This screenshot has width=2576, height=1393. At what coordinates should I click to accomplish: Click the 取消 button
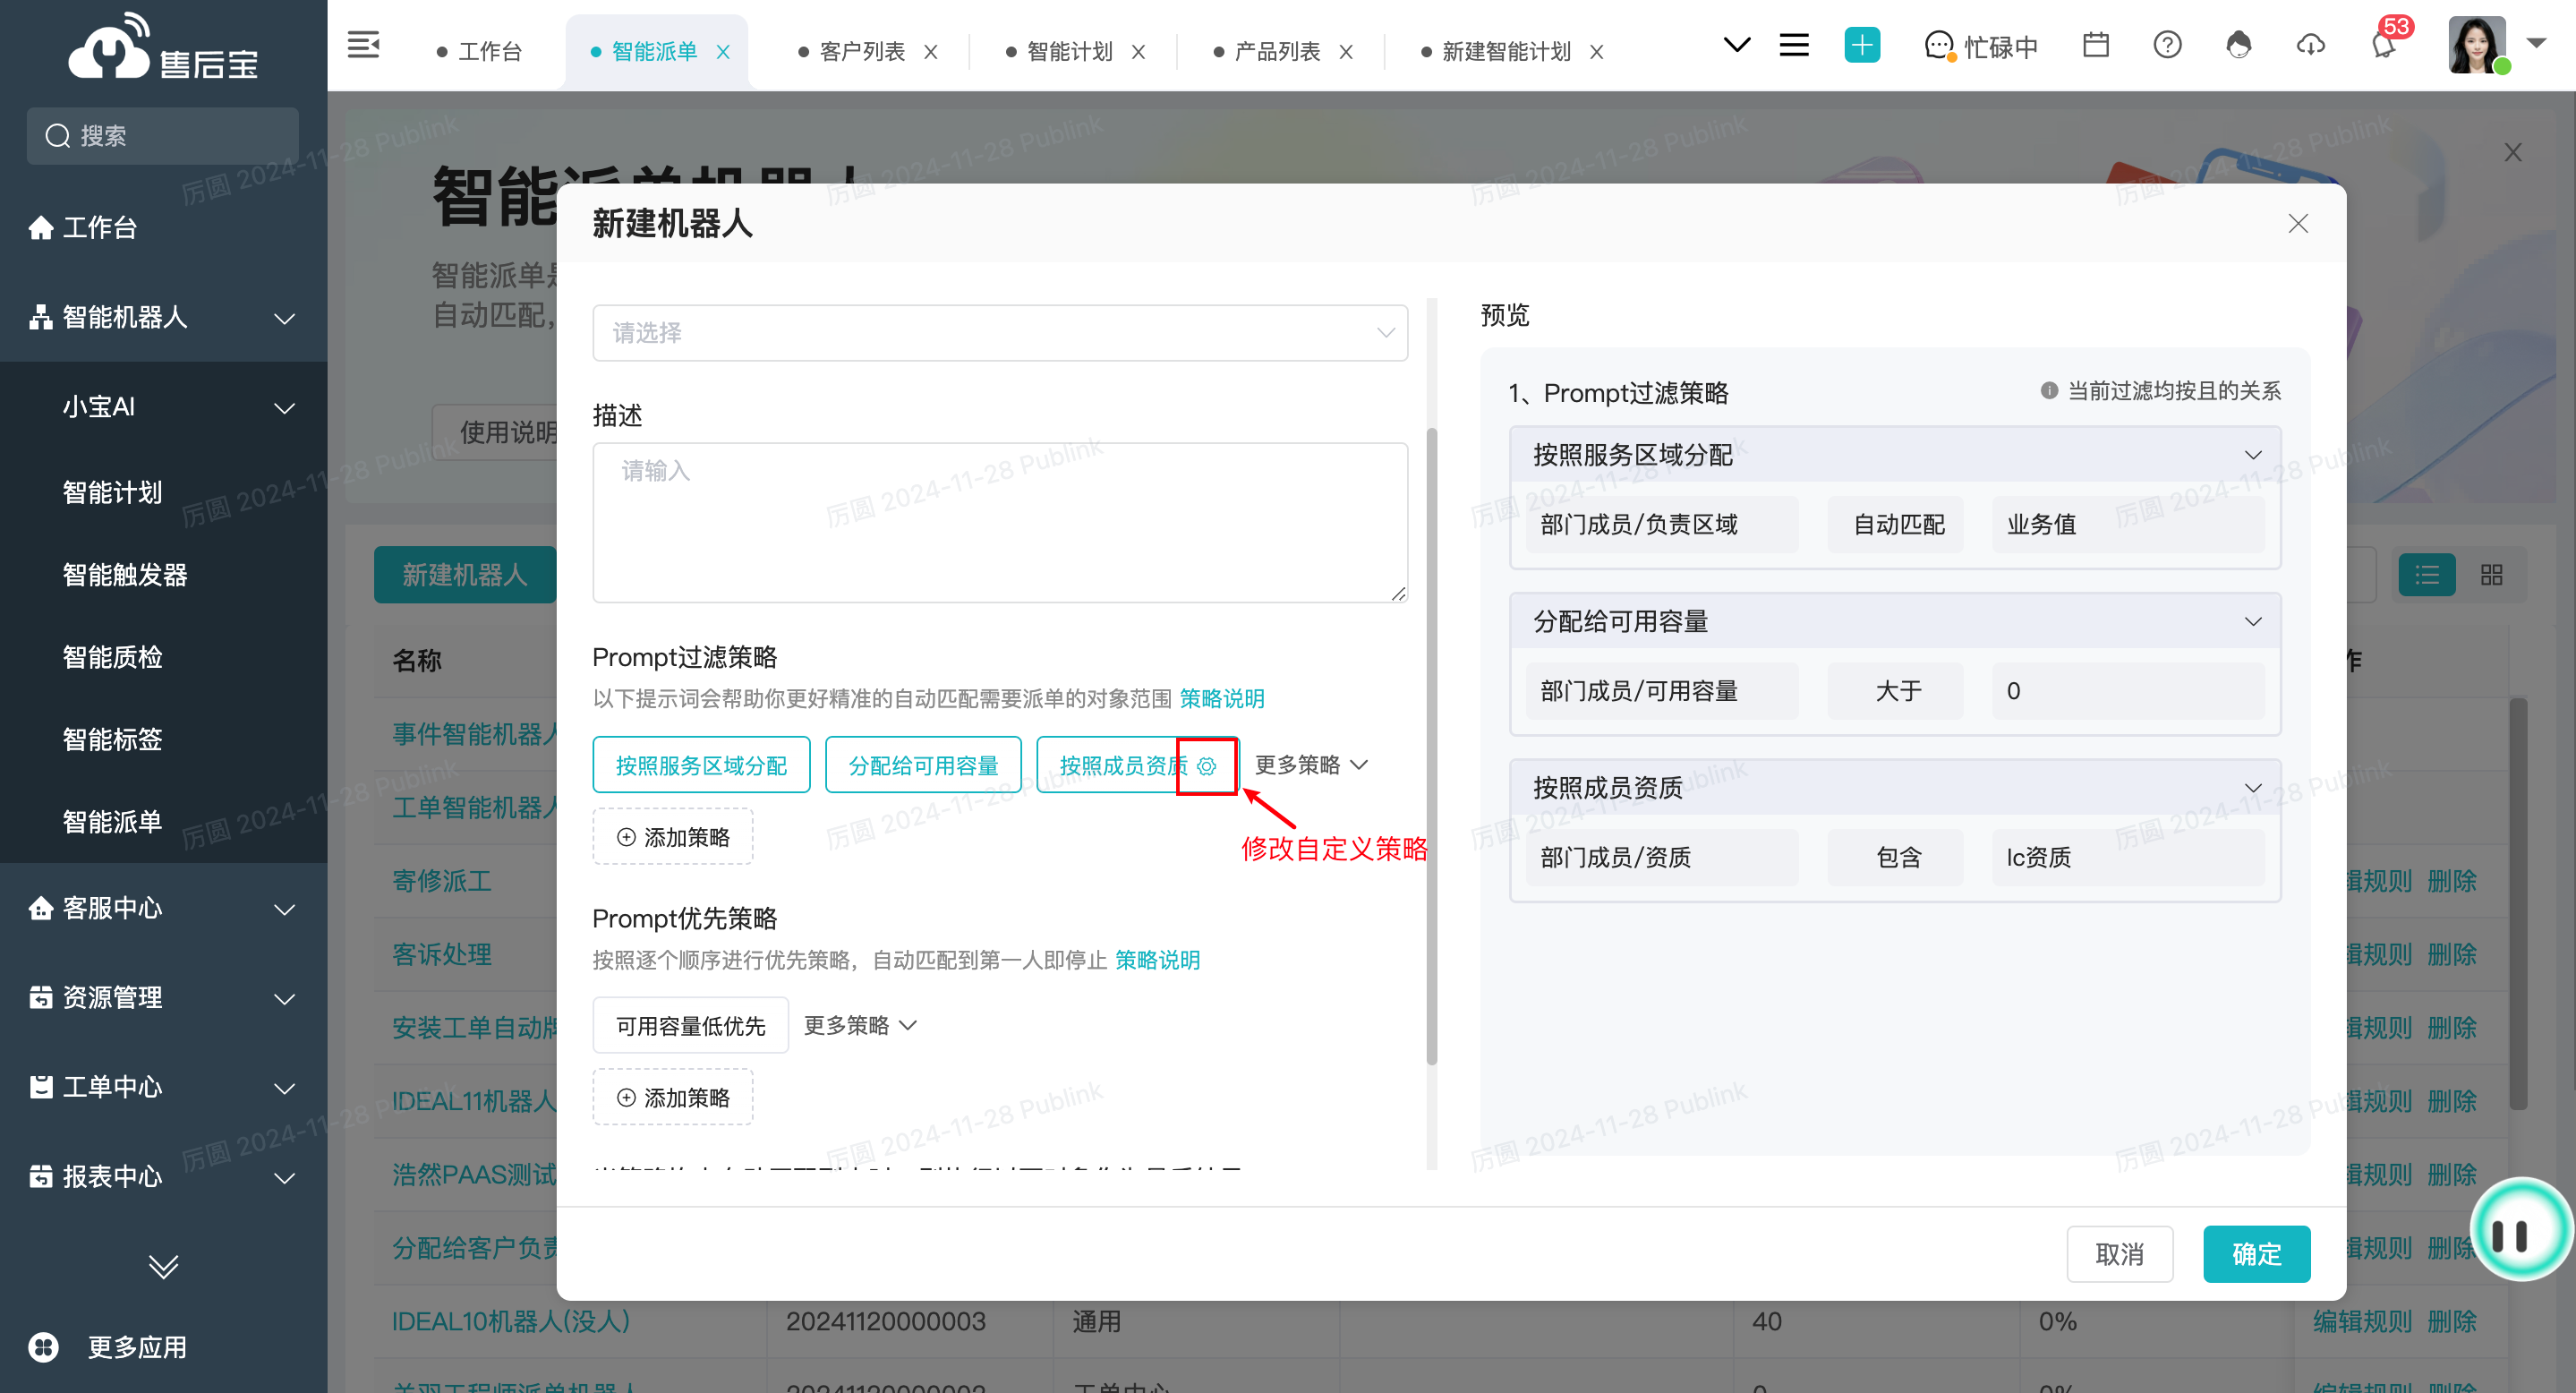click(2119, 1255)
